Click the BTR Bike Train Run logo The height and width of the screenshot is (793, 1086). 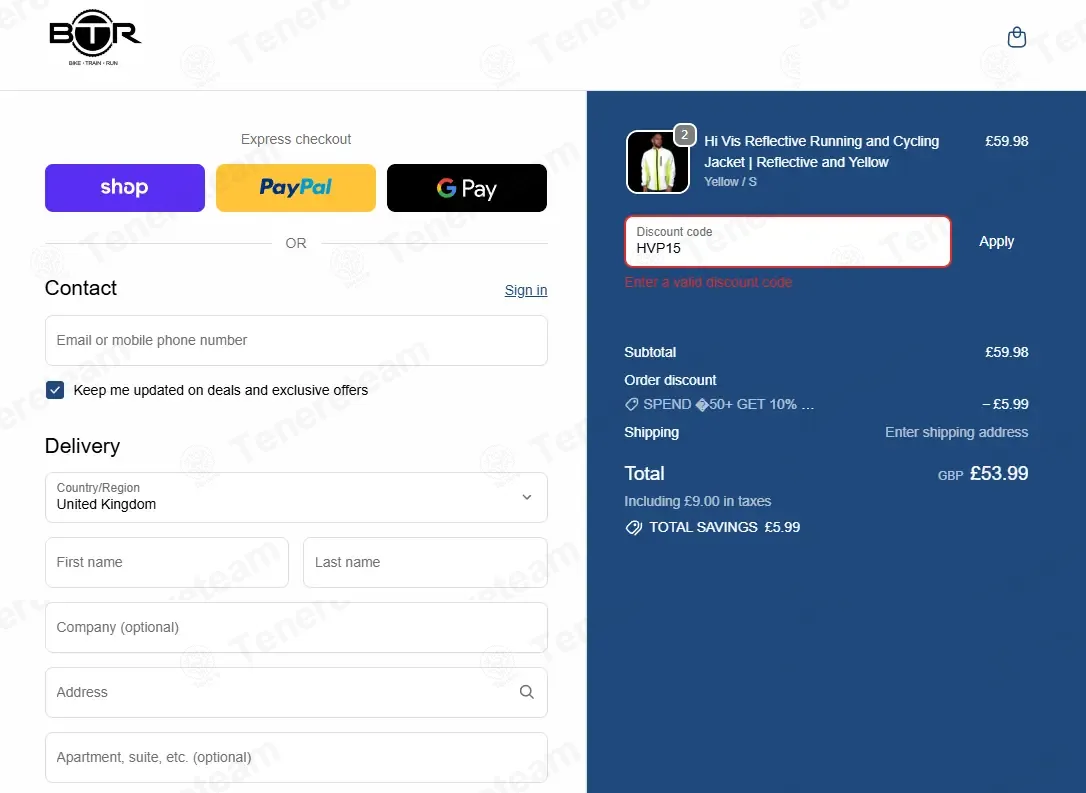coord(95,38)
